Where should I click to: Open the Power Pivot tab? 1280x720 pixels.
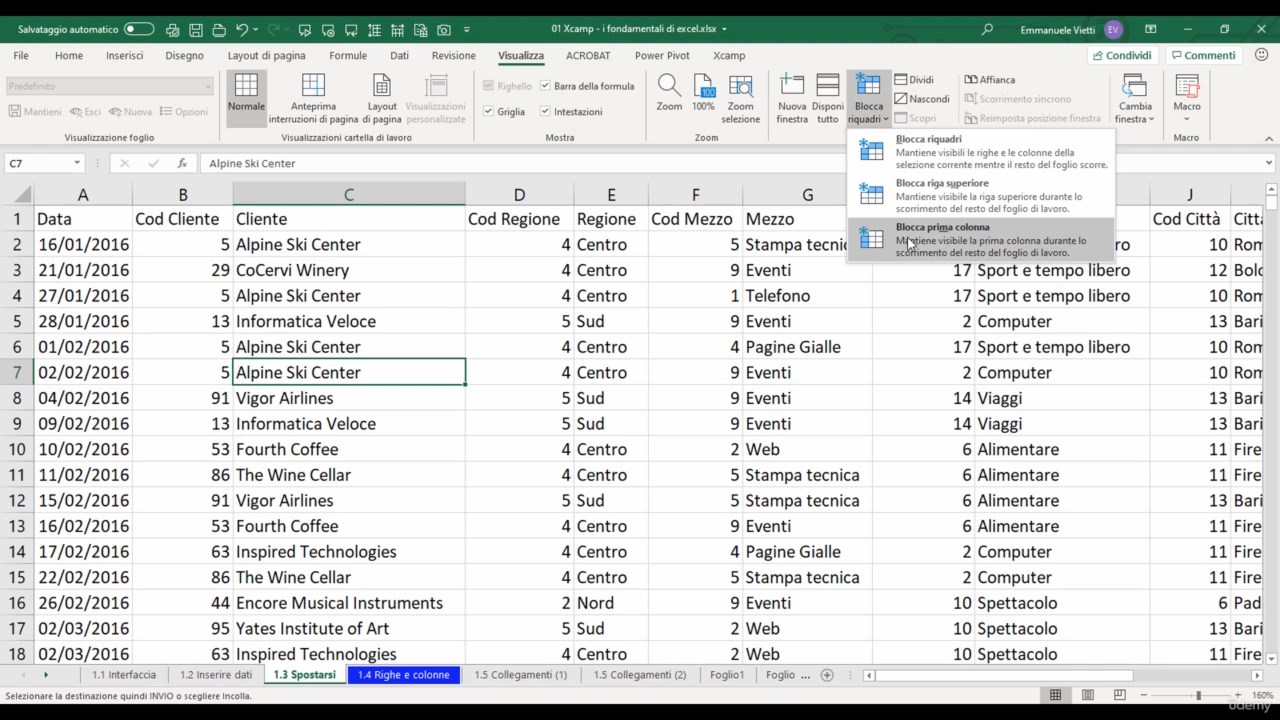[x=662, y=56]
